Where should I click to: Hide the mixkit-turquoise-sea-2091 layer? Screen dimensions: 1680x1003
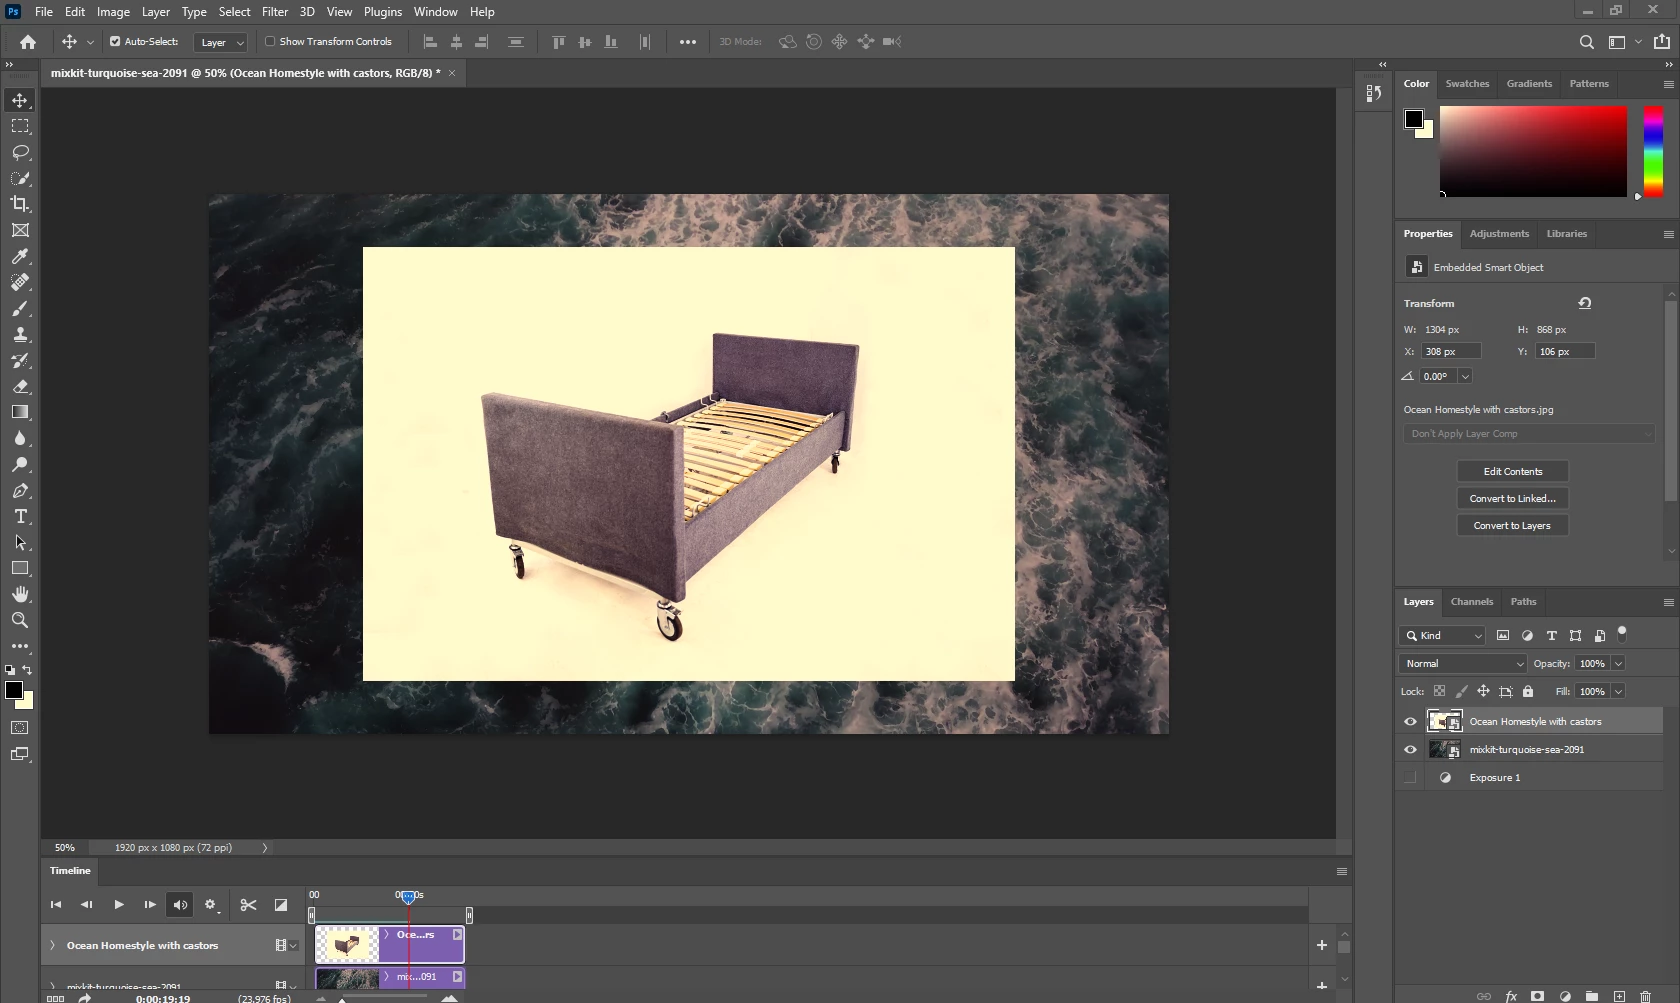1410,750
